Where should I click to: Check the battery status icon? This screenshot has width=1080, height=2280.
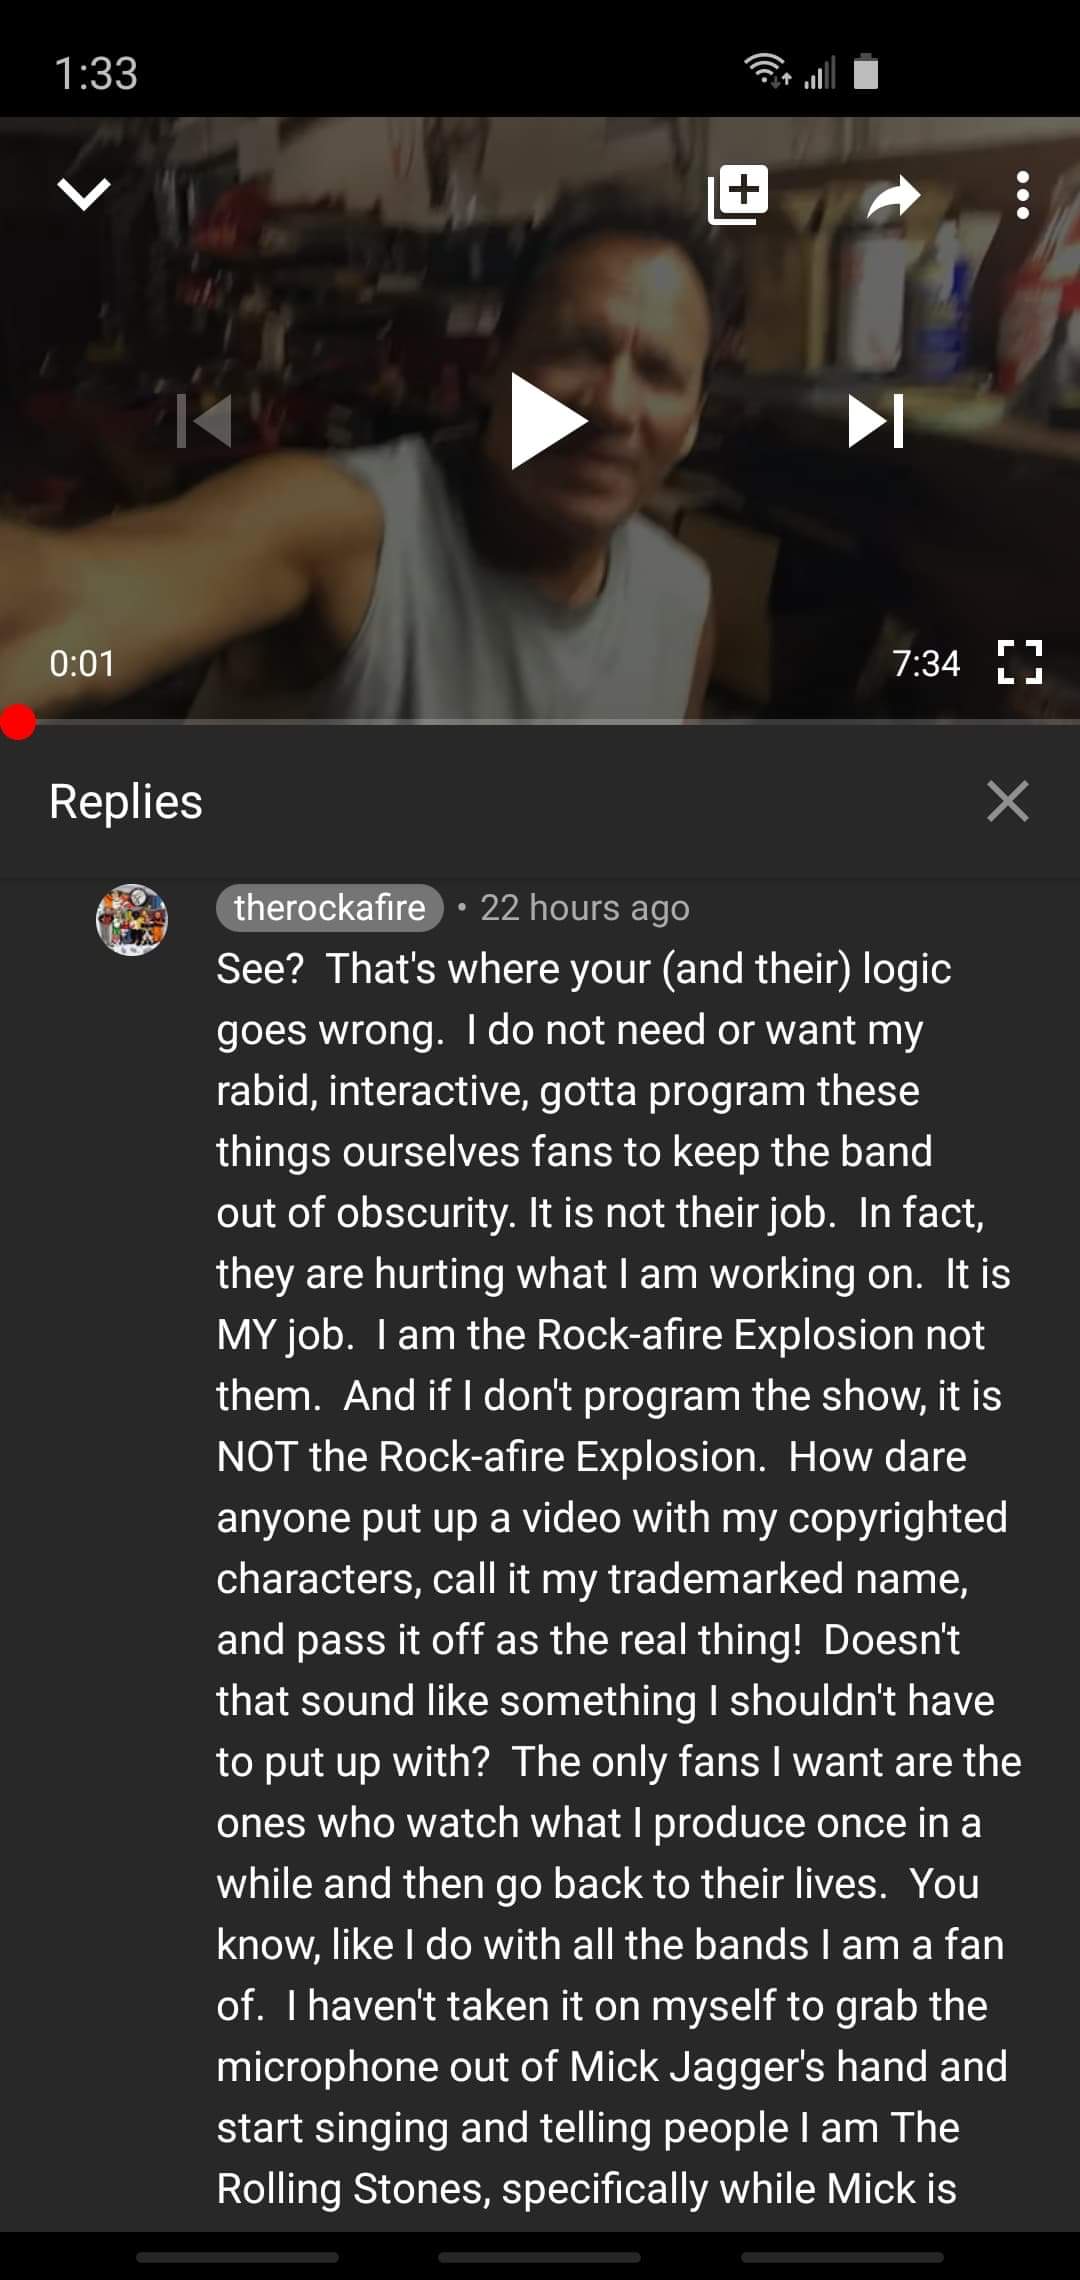(x=866, y=71)
